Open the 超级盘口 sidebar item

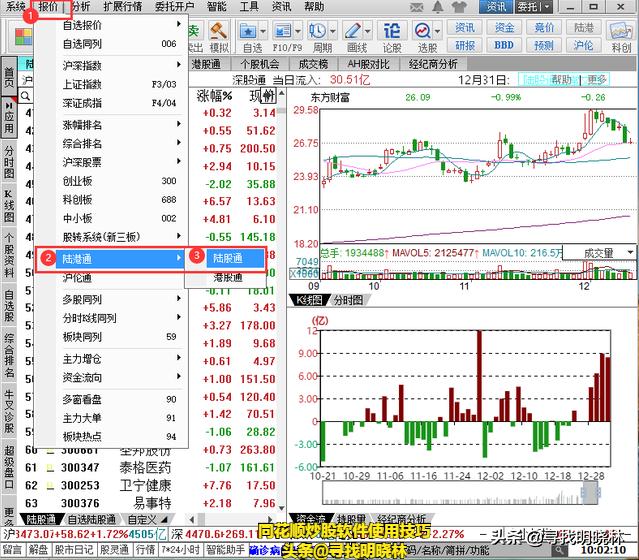(x=9, y=467)
